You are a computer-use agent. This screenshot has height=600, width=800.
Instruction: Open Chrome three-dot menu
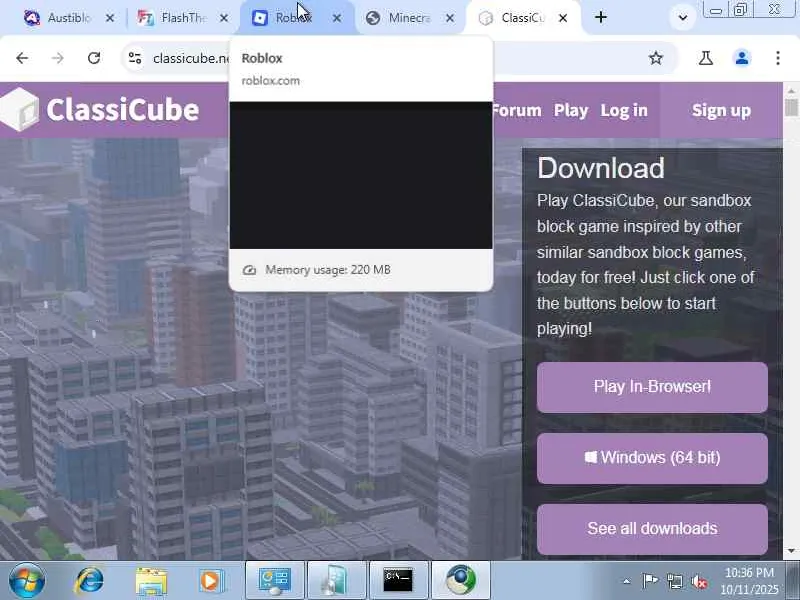pos(778,58)
